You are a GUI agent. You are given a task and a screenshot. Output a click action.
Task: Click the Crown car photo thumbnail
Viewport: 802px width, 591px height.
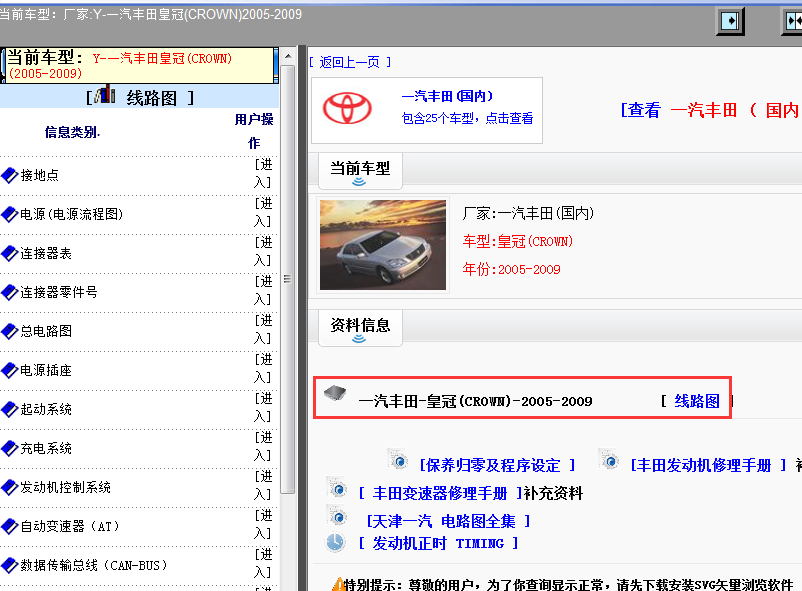[383, 245]
